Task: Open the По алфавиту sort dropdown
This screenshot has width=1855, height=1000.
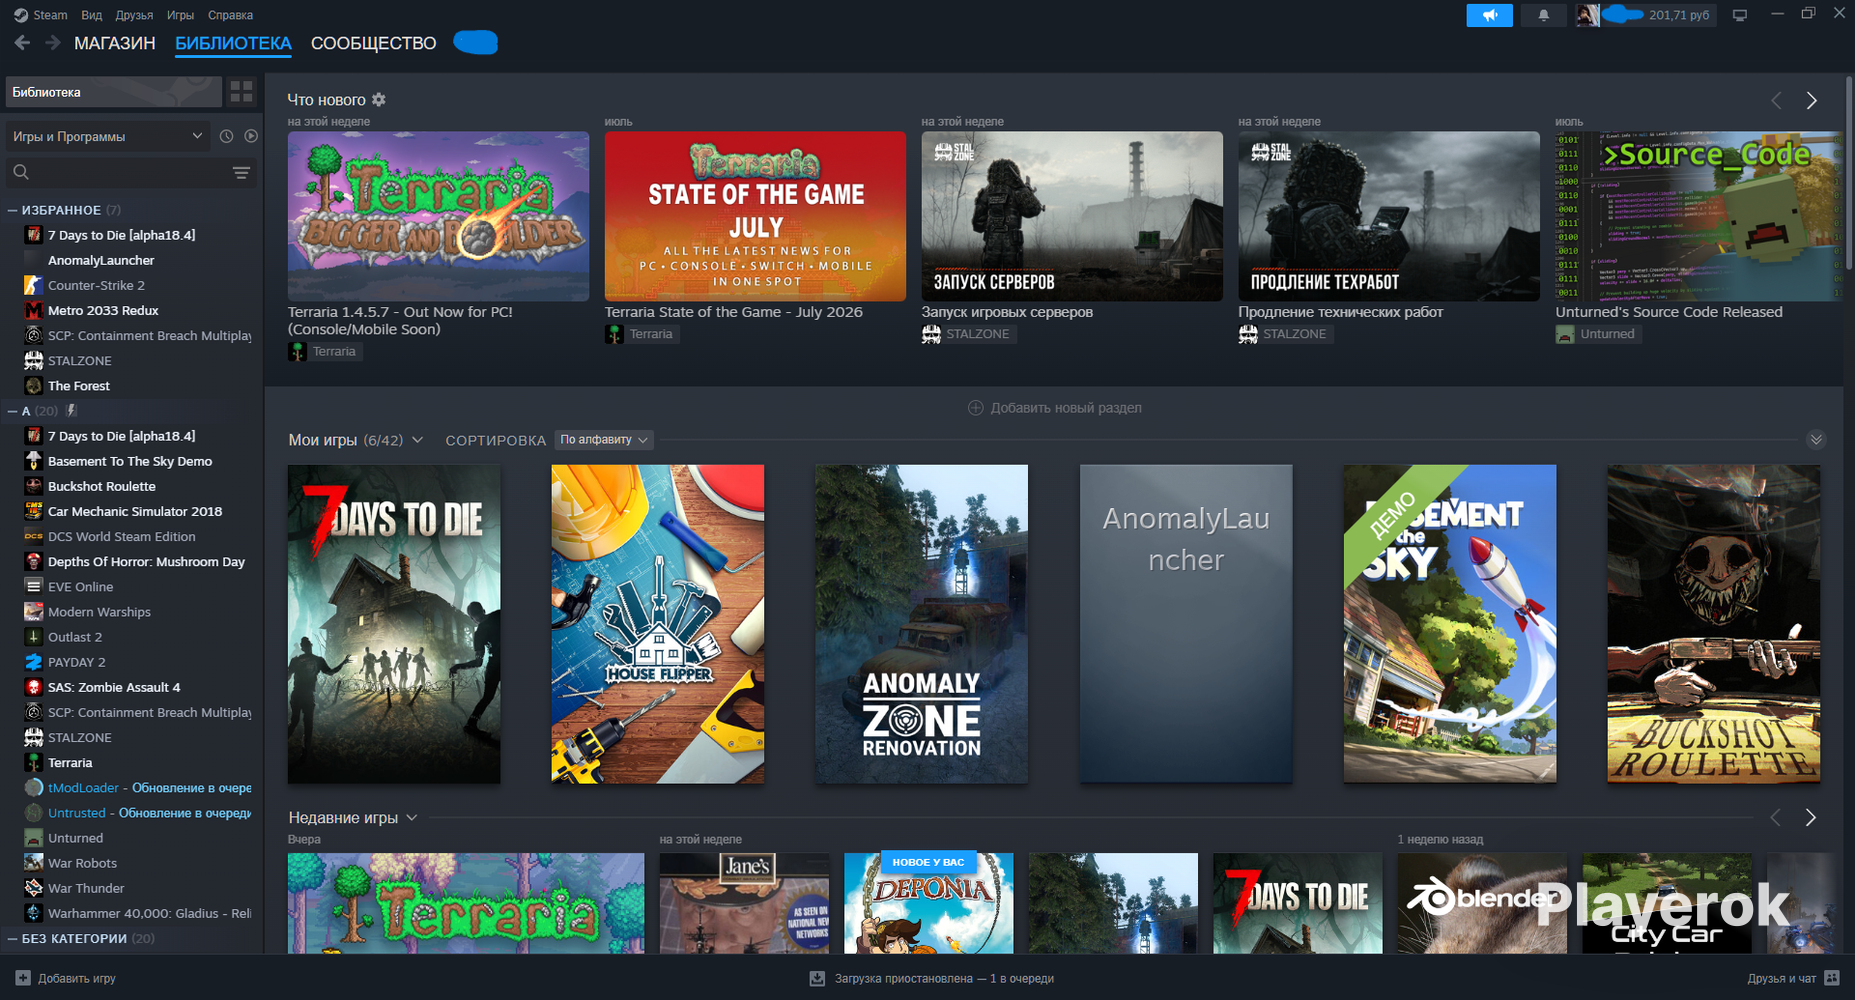Action: point(604,440)
